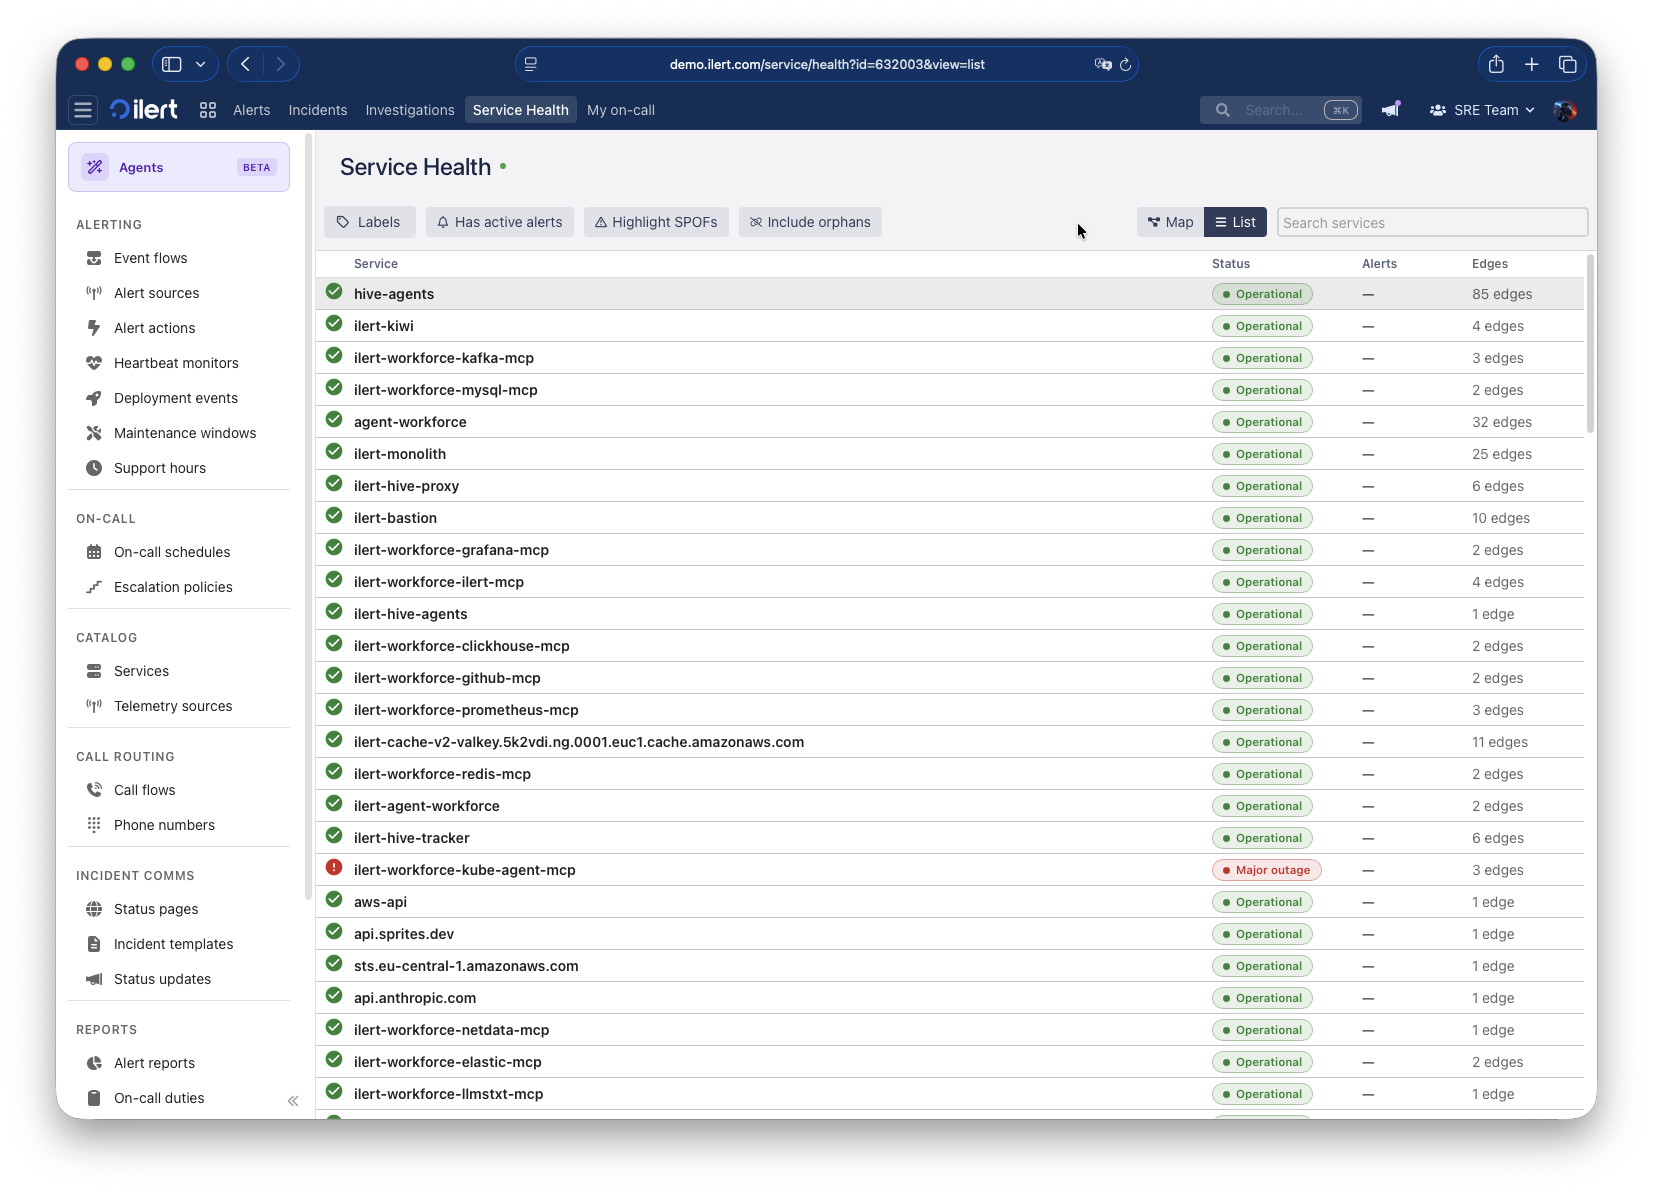
Task: Select the Service Health navigation tab
Action: pos(521,110)
